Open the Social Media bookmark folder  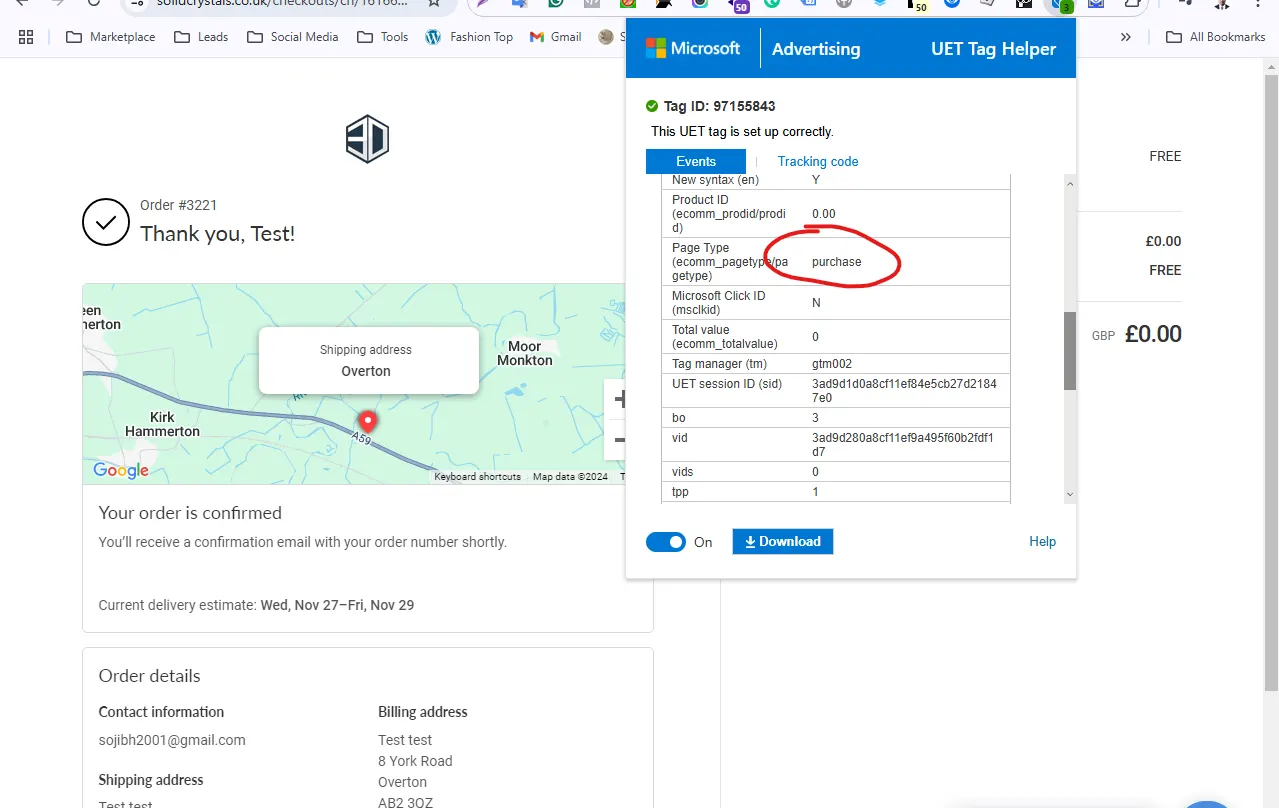point(292,37)
